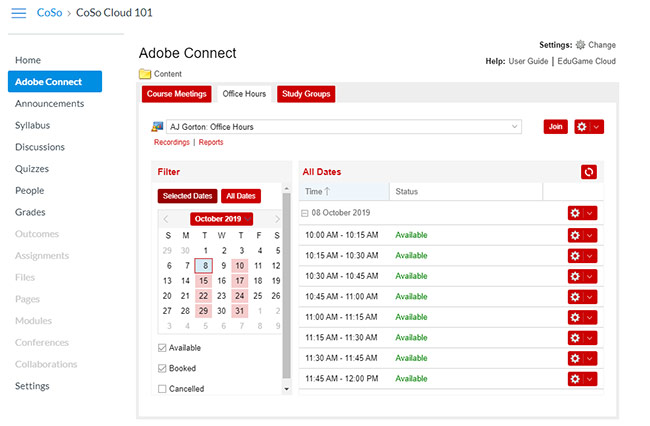650x426 pixels.
Task: Open the October 2019 month dropdown
Action: coord(222,219)
